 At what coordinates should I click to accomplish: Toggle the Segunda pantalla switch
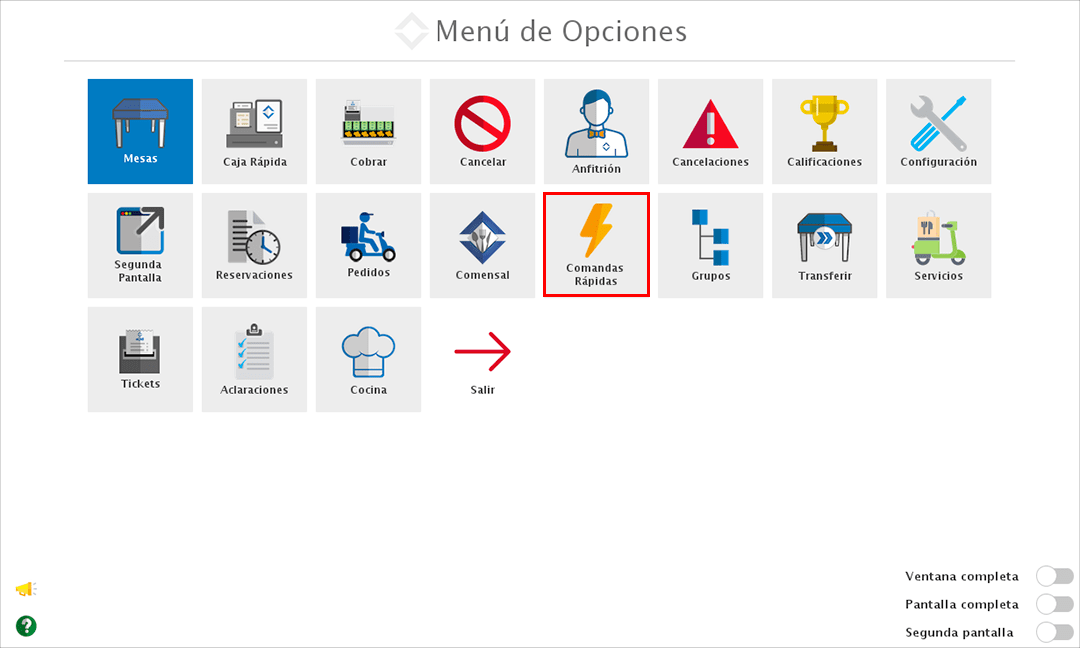pos(1055,632)
